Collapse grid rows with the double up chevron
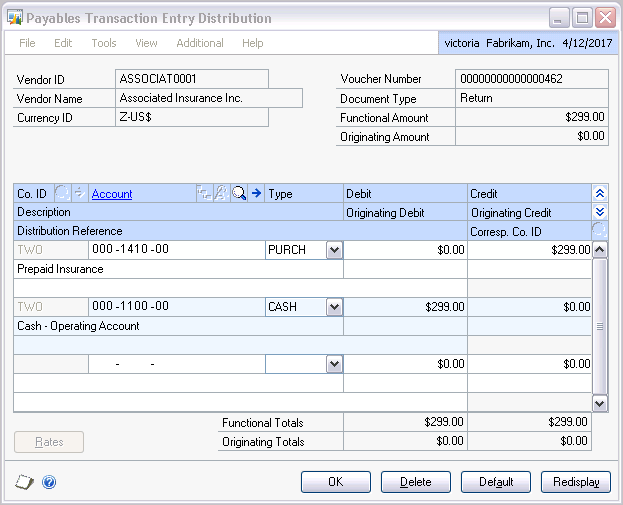Image resolution: width=623 pixels, height=505 pixels. 599,194
